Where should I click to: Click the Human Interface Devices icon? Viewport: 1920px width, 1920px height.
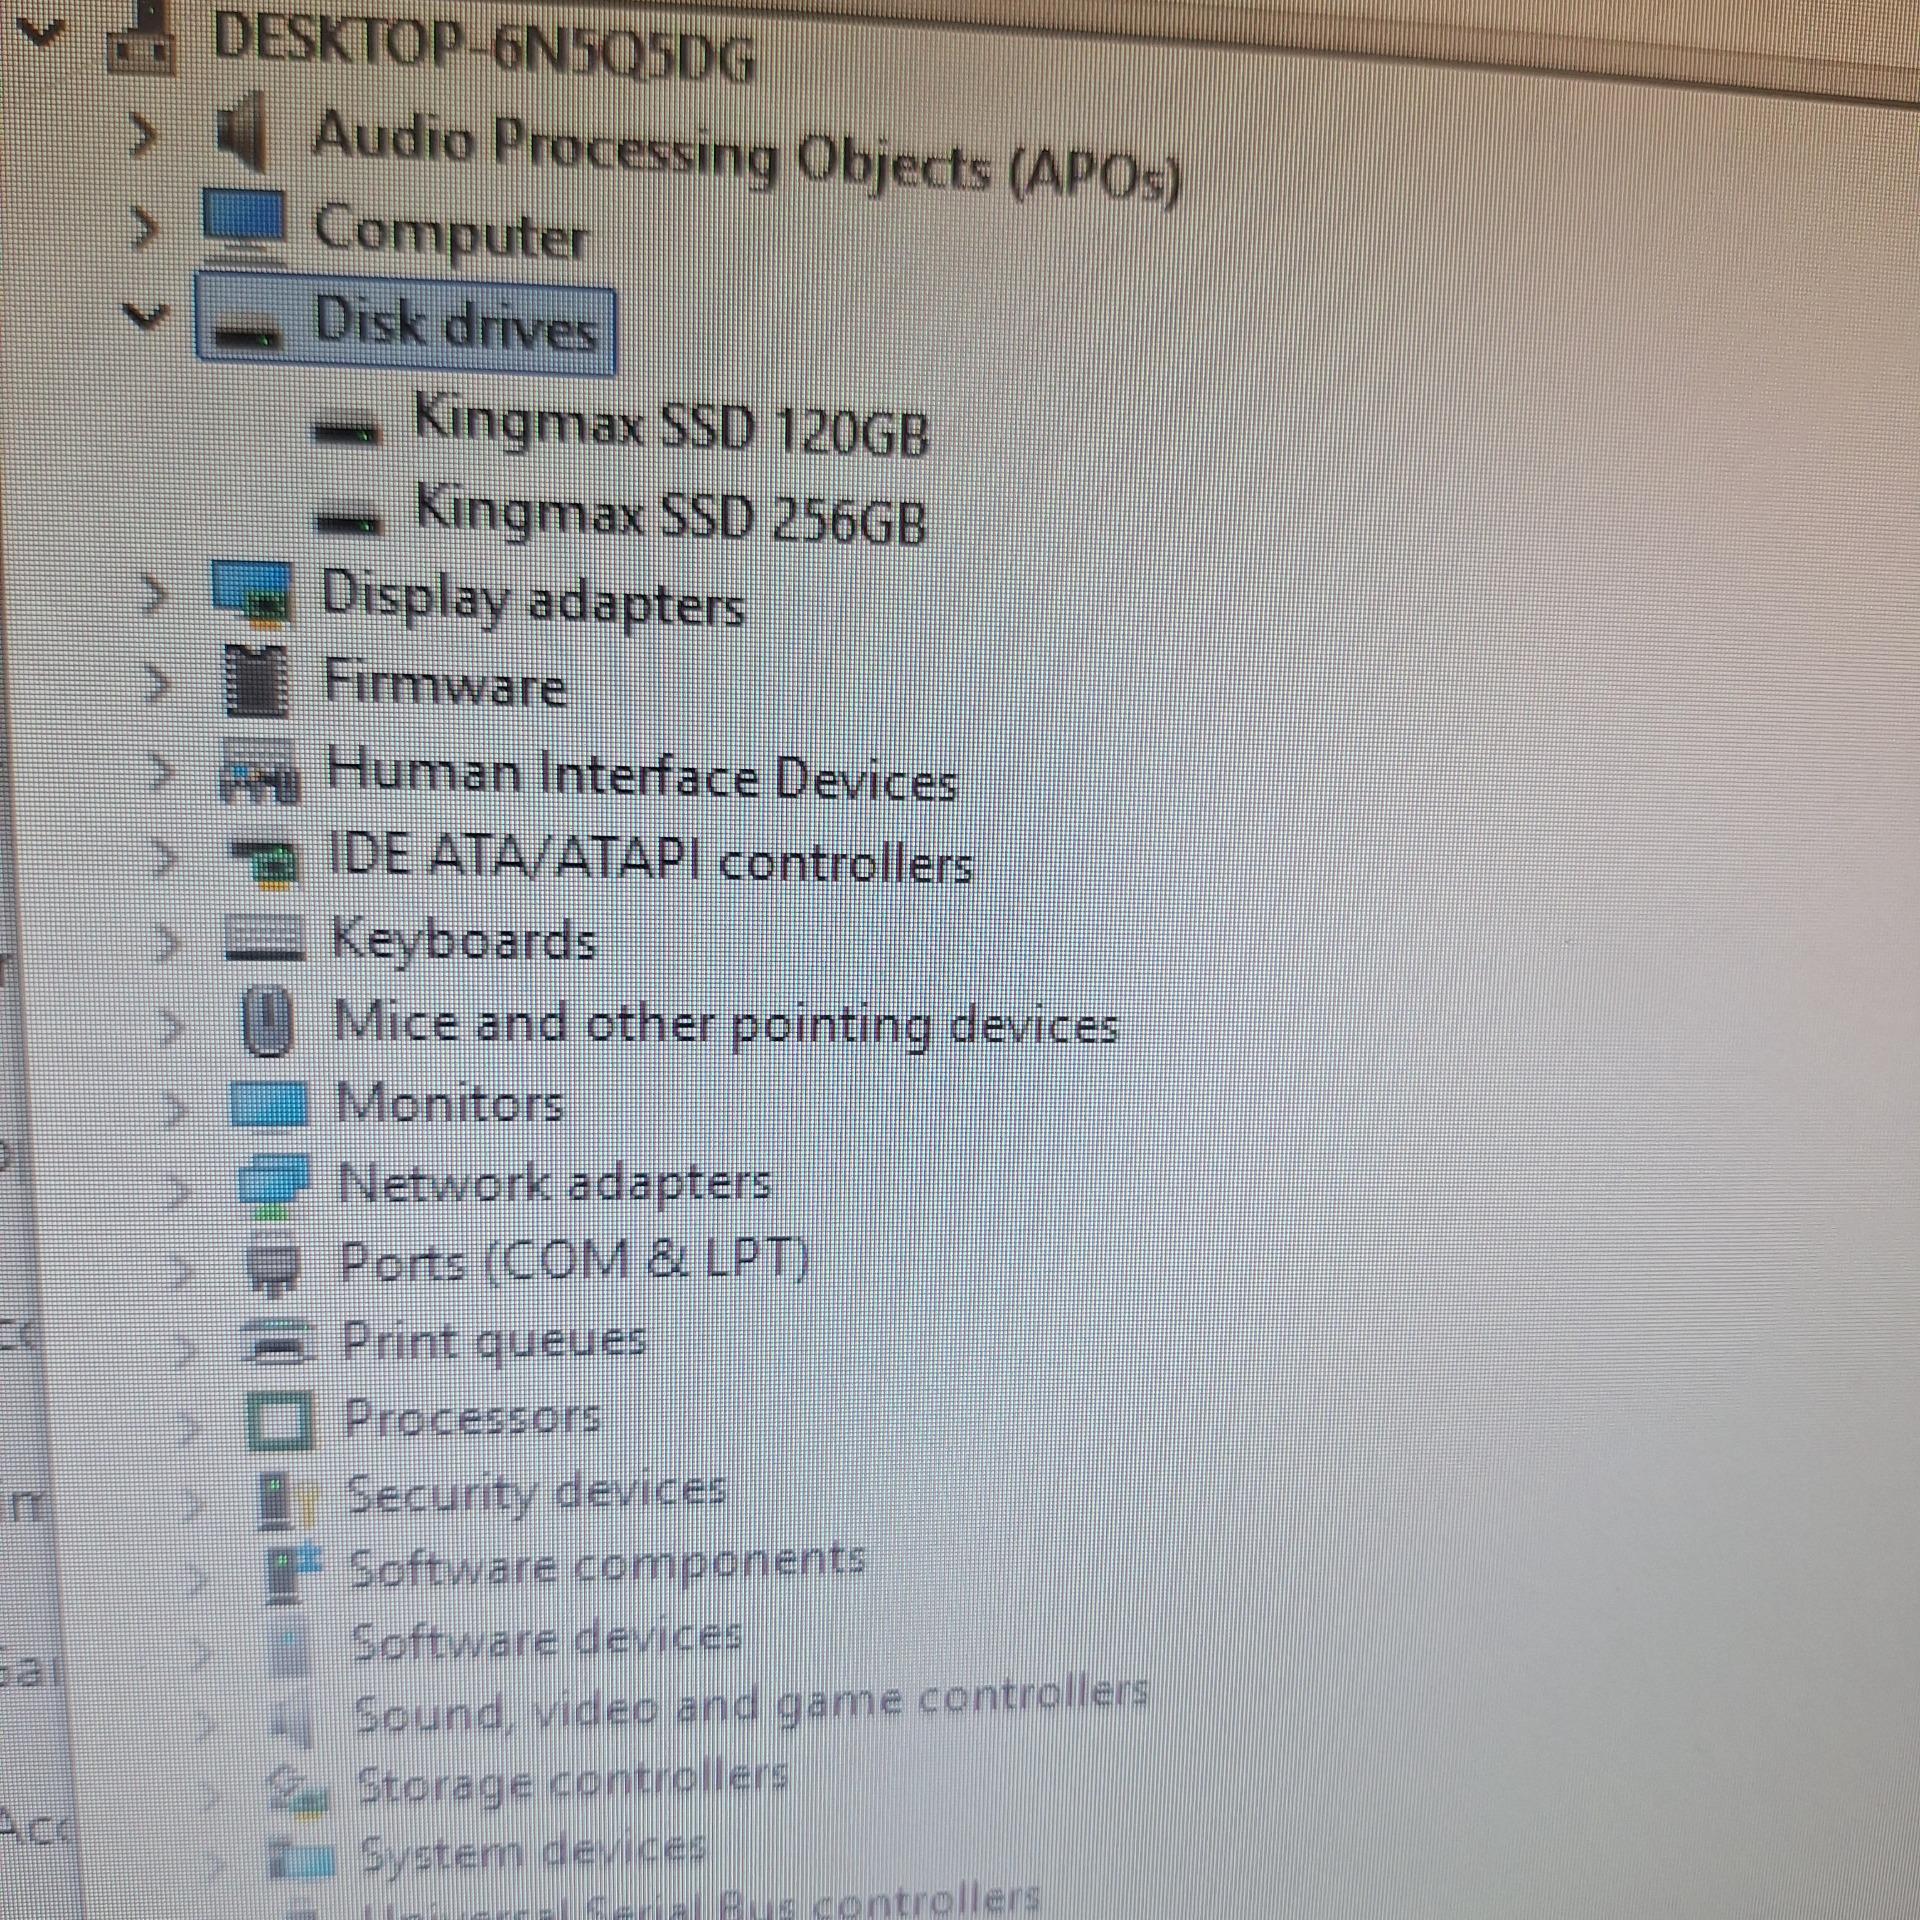pyautogui.click(x=259, y=771)
